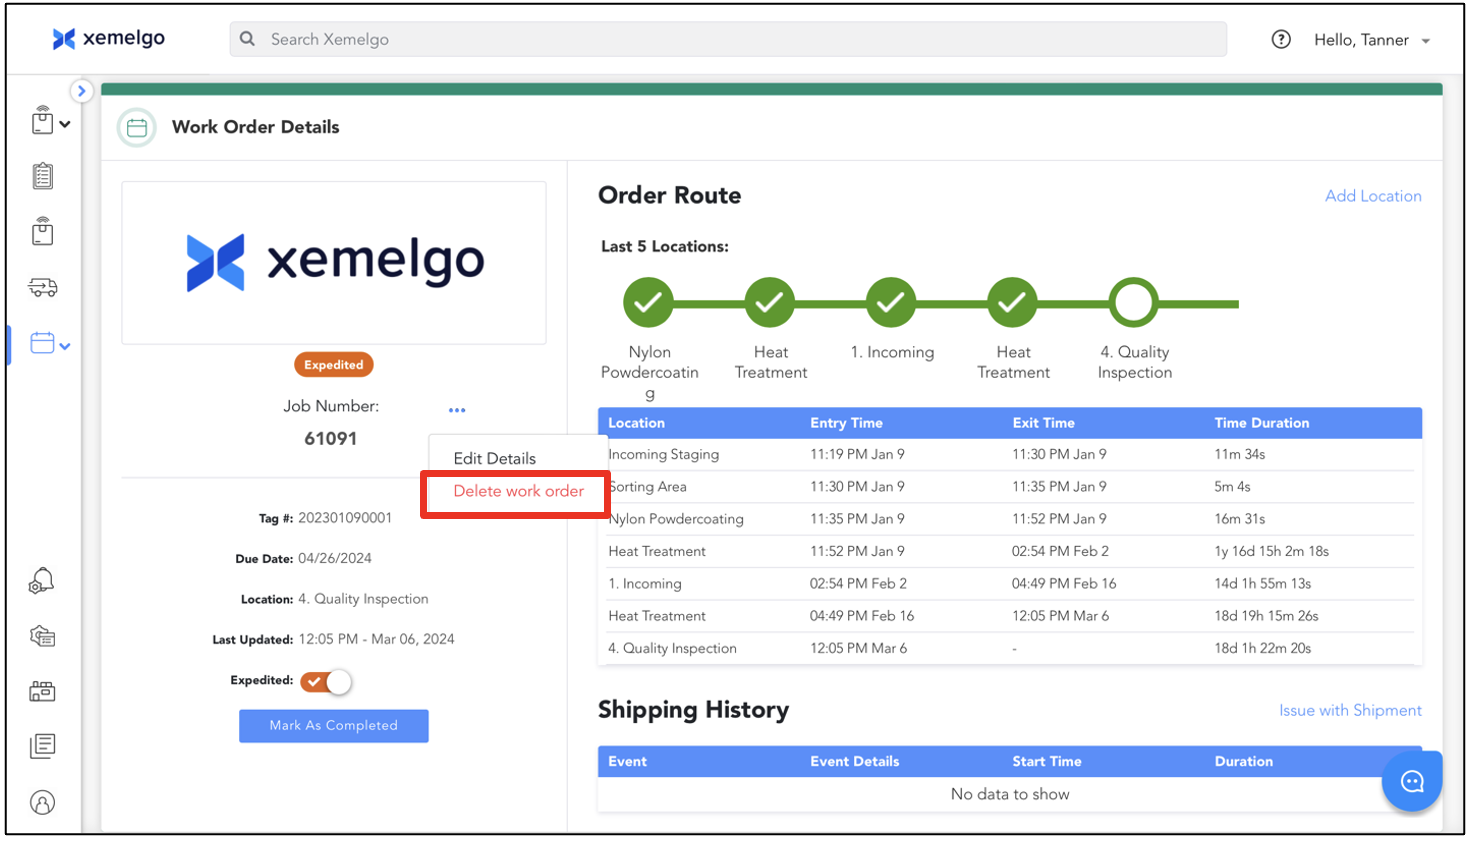Click the Entry Time column header
This screenshot has height=844, width=1470.
[846, 423]
